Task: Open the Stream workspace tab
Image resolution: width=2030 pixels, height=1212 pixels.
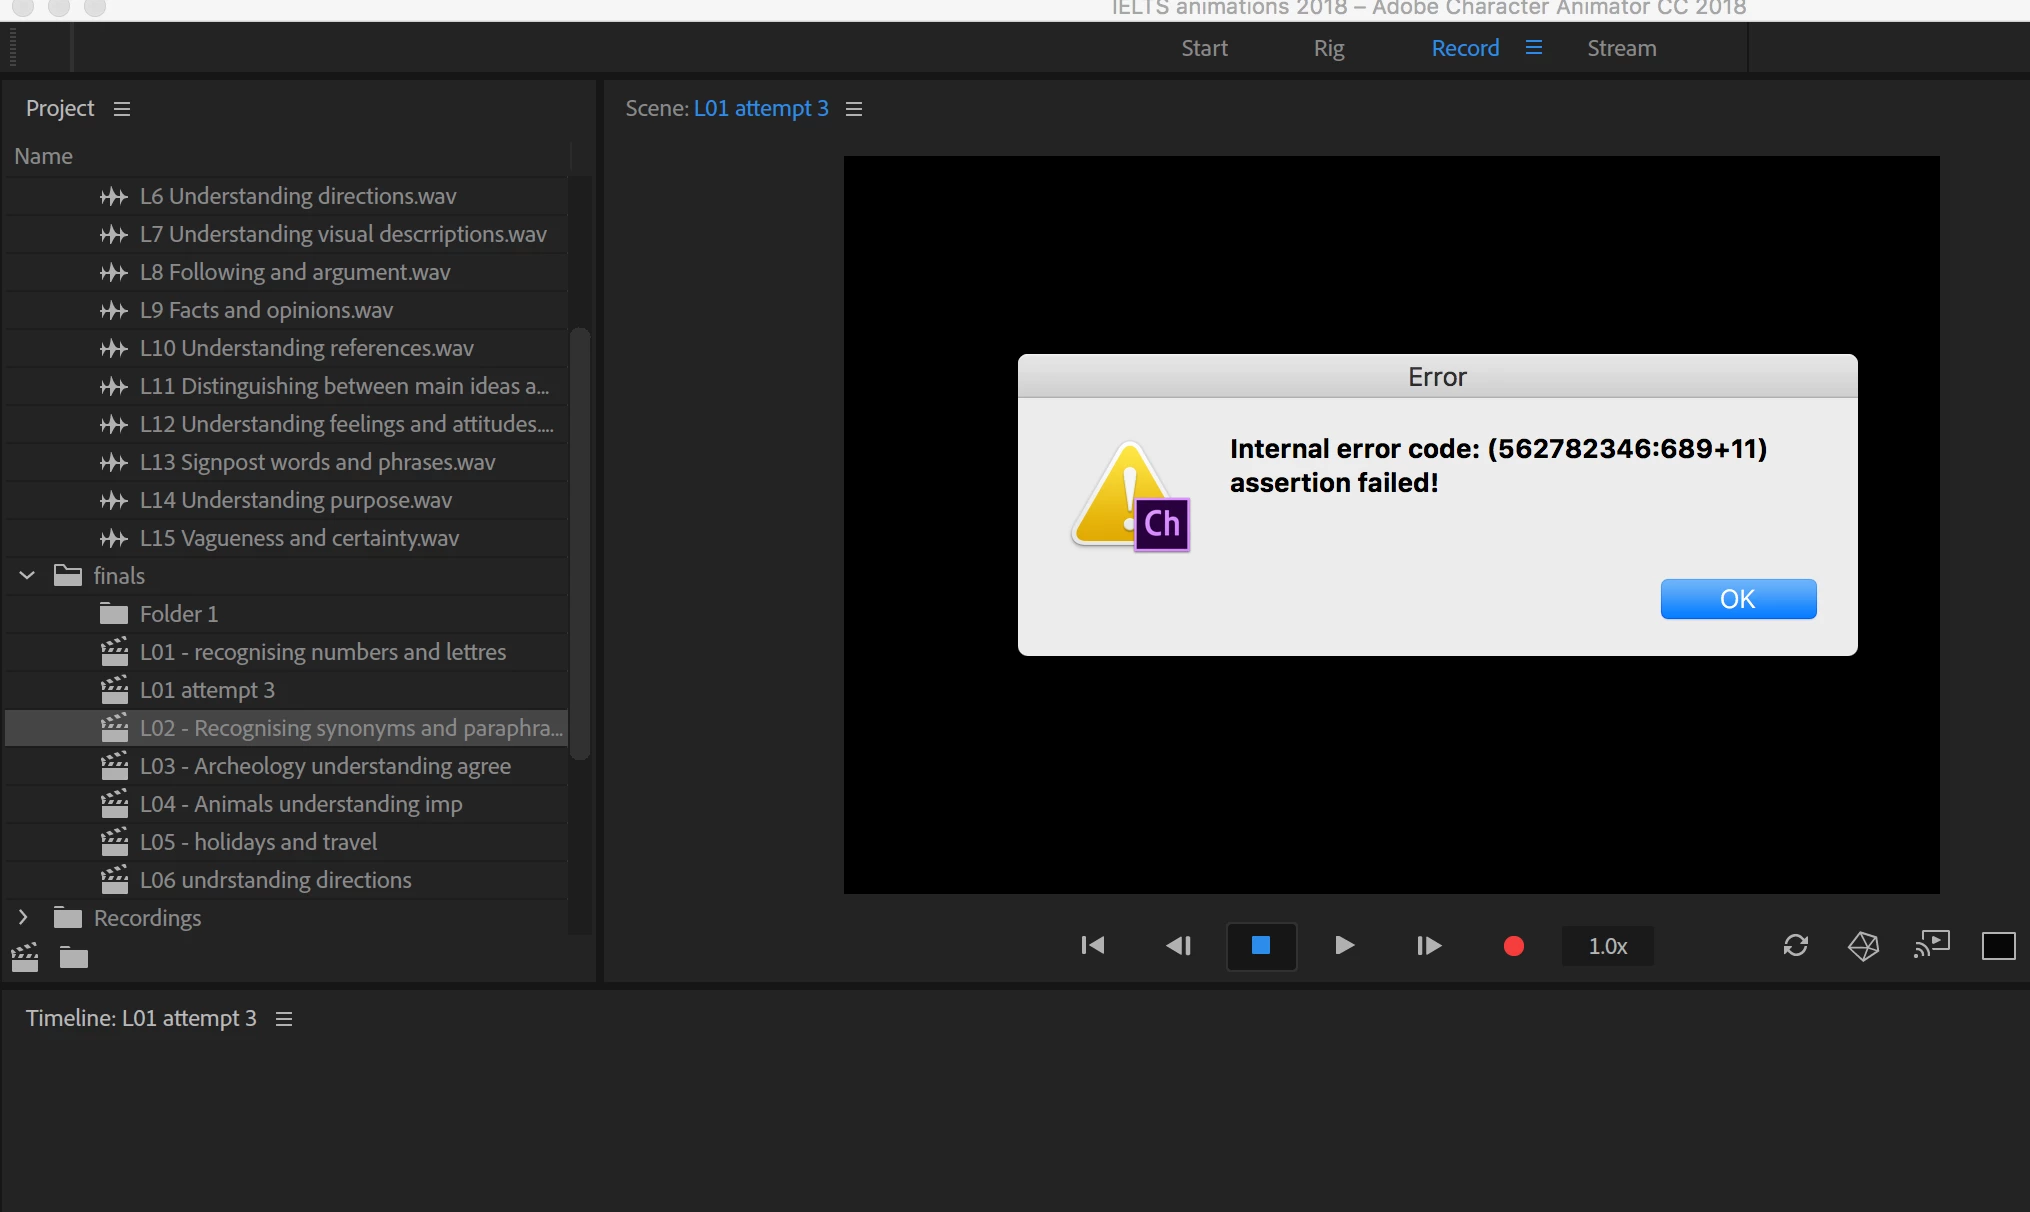Action: click(1621, 48)
